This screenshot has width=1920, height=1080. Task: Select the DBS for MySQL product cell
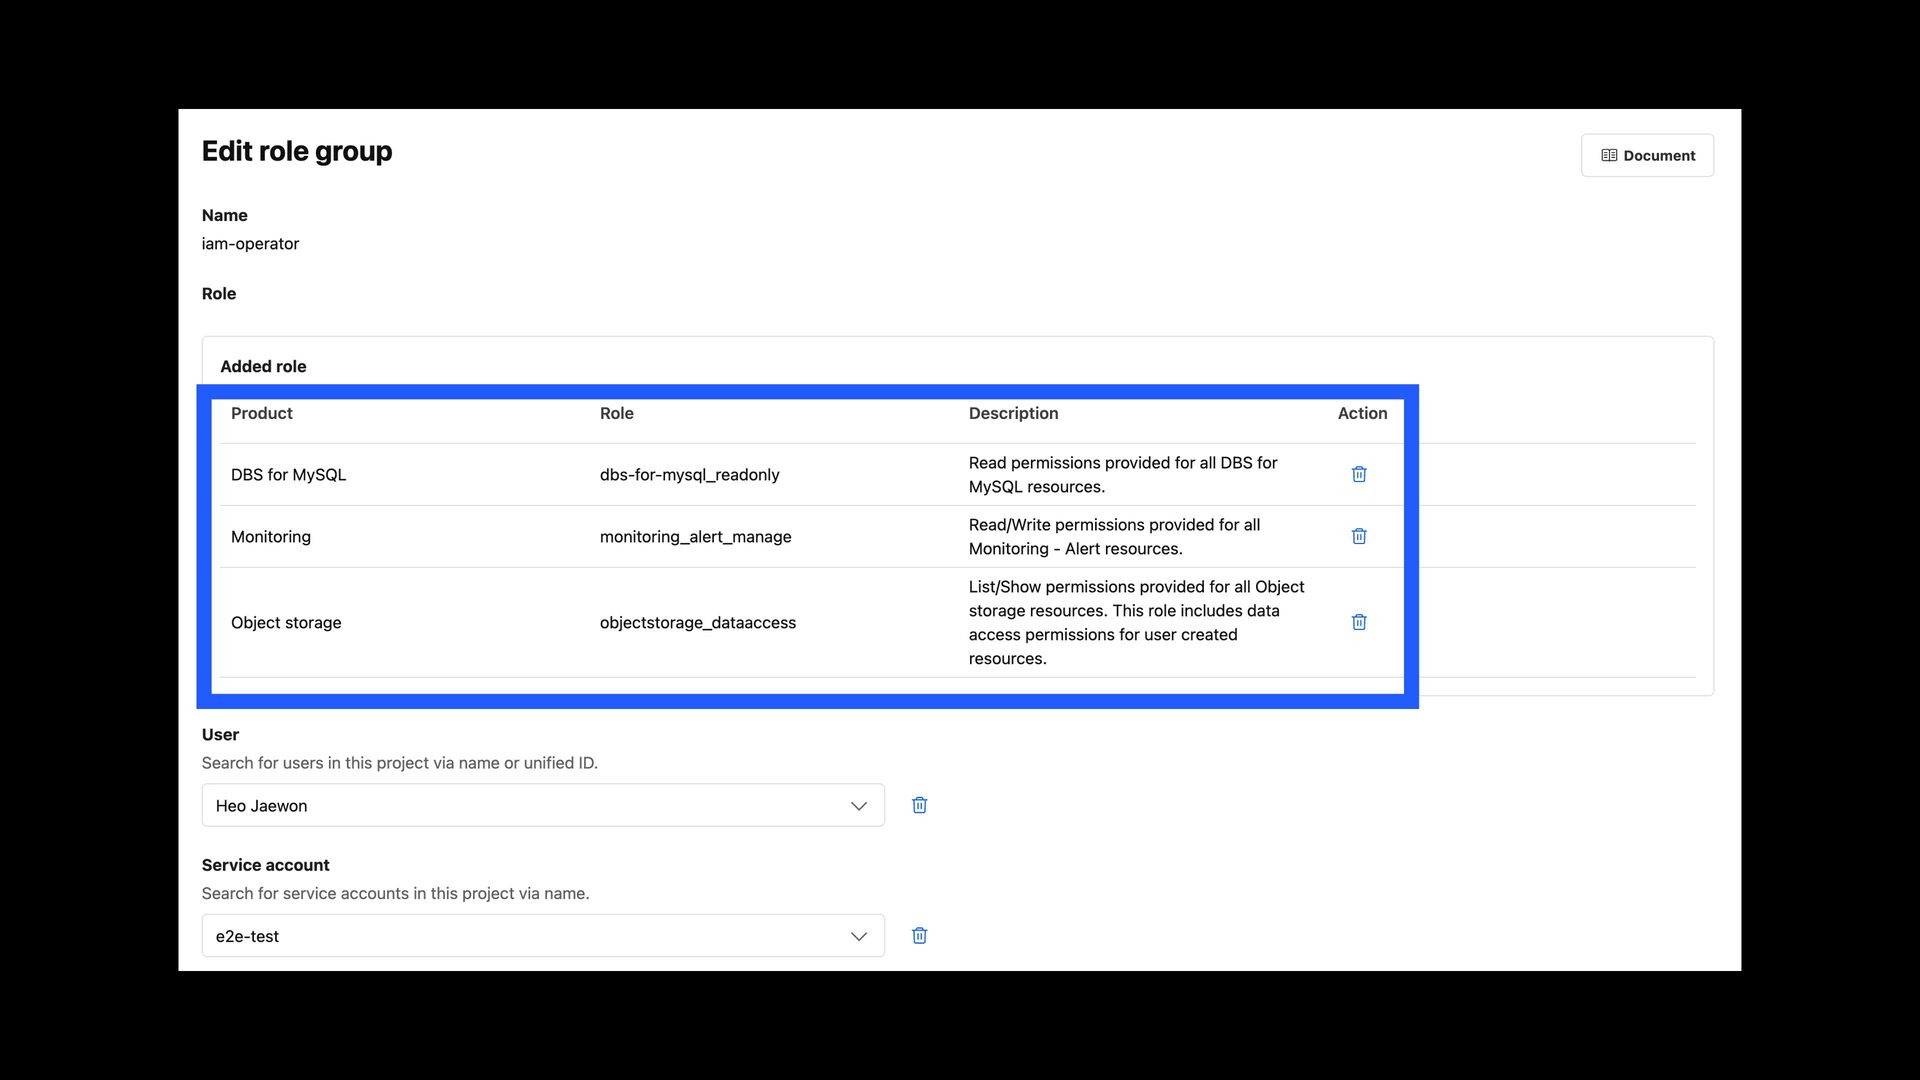[x=288, y=475]
